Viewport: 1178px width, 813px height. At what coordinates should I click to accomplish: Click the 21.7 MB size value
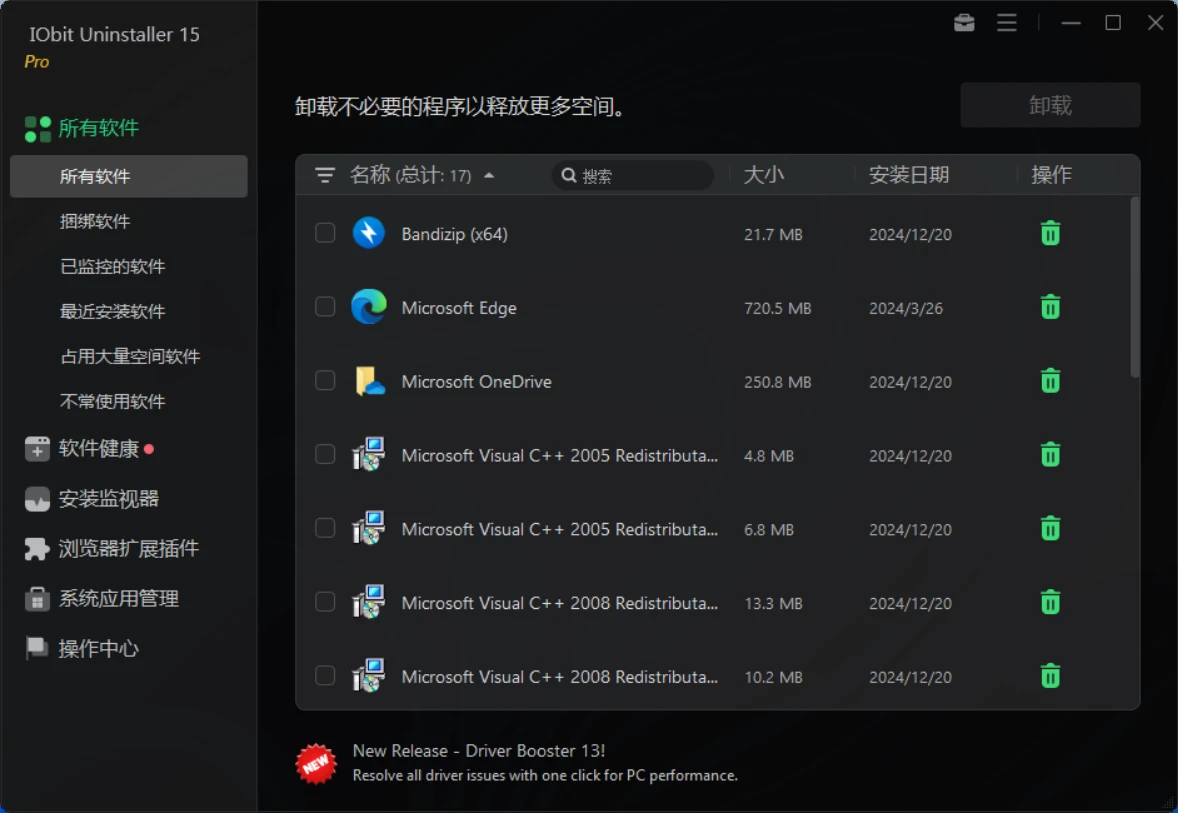pos(773,234)
